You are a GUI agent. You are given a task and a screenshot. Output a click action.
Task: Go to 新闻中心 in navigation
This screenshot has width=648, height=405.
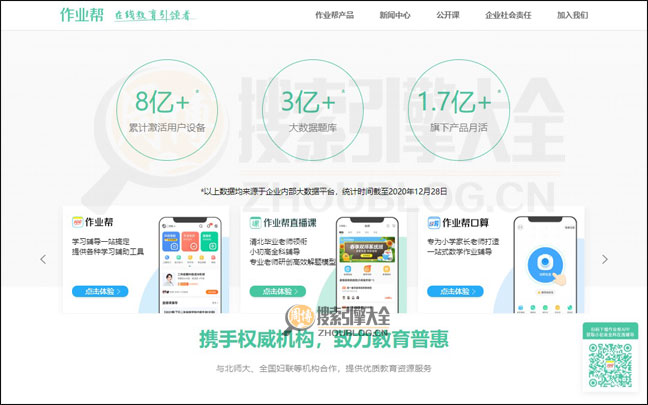pyautogui.click(x=395, y=15)
